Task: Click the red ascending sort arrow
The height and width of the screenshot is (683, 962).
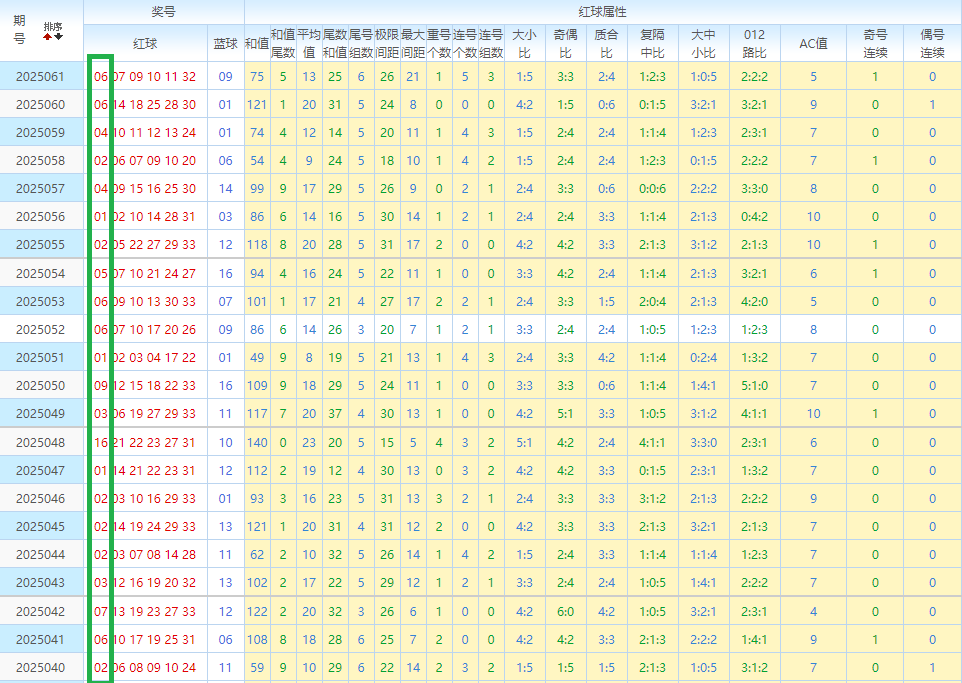Action: (46, 37)
